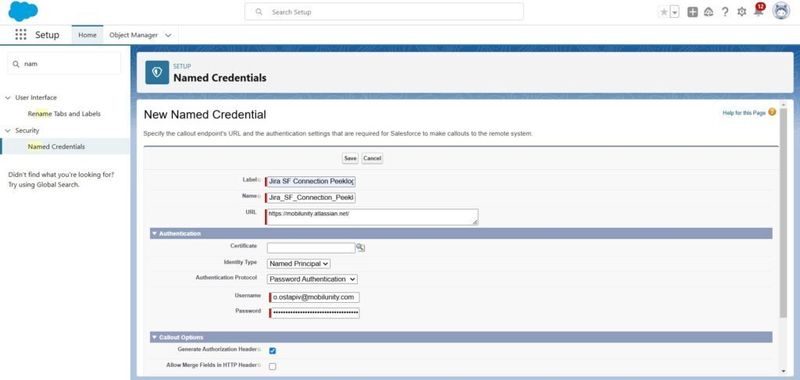800x380 pixels.
Task: Click the Global Actions plus icon
Action: click(x=692, y=12)
